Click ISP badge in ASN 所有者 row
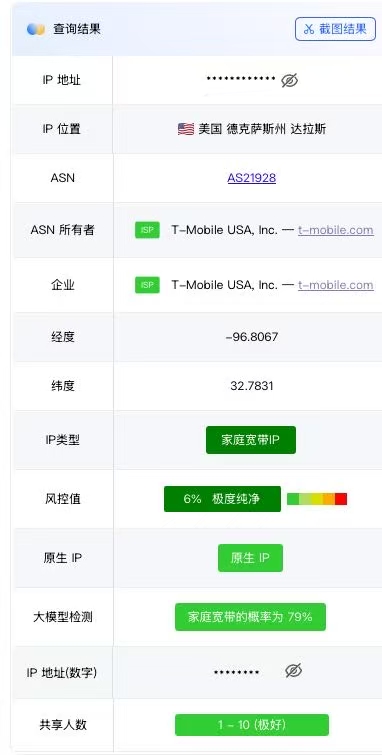This screenshot has width=382, height=755. (x=147, y=230)
